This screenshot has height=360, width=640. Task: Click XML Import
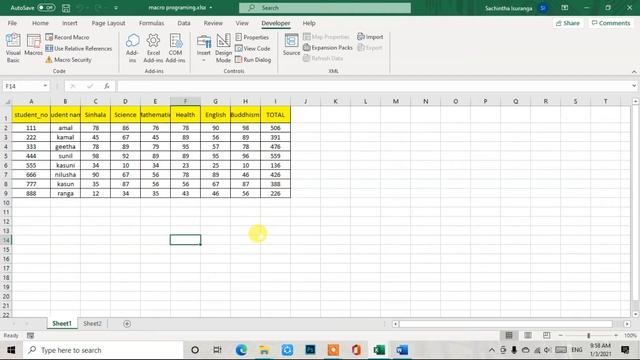click(370, 37)
